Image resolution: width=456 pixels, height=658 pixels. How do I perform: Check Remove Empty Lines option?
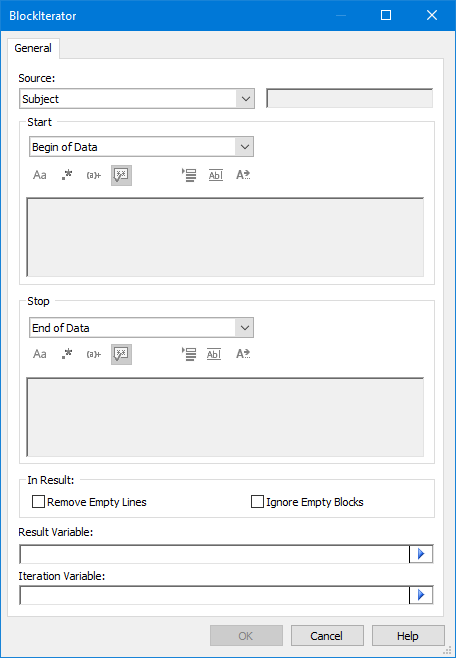pyautogui.click(x=89, y=502)
